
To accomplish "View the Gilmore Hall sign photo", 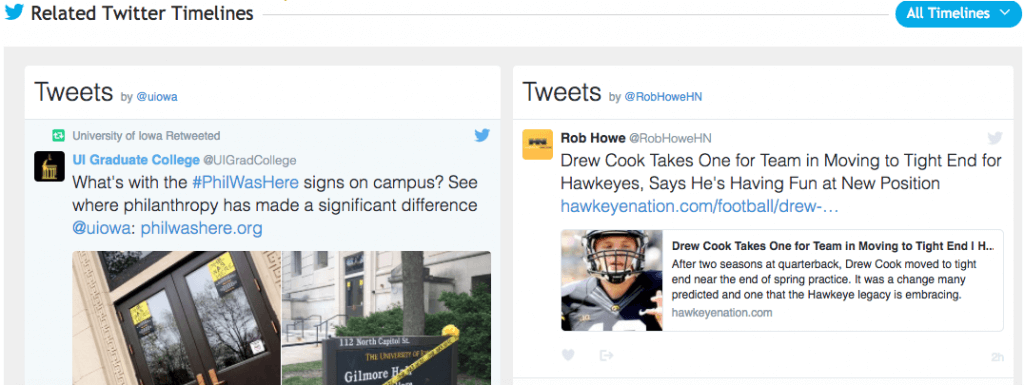I will point(387,318).
